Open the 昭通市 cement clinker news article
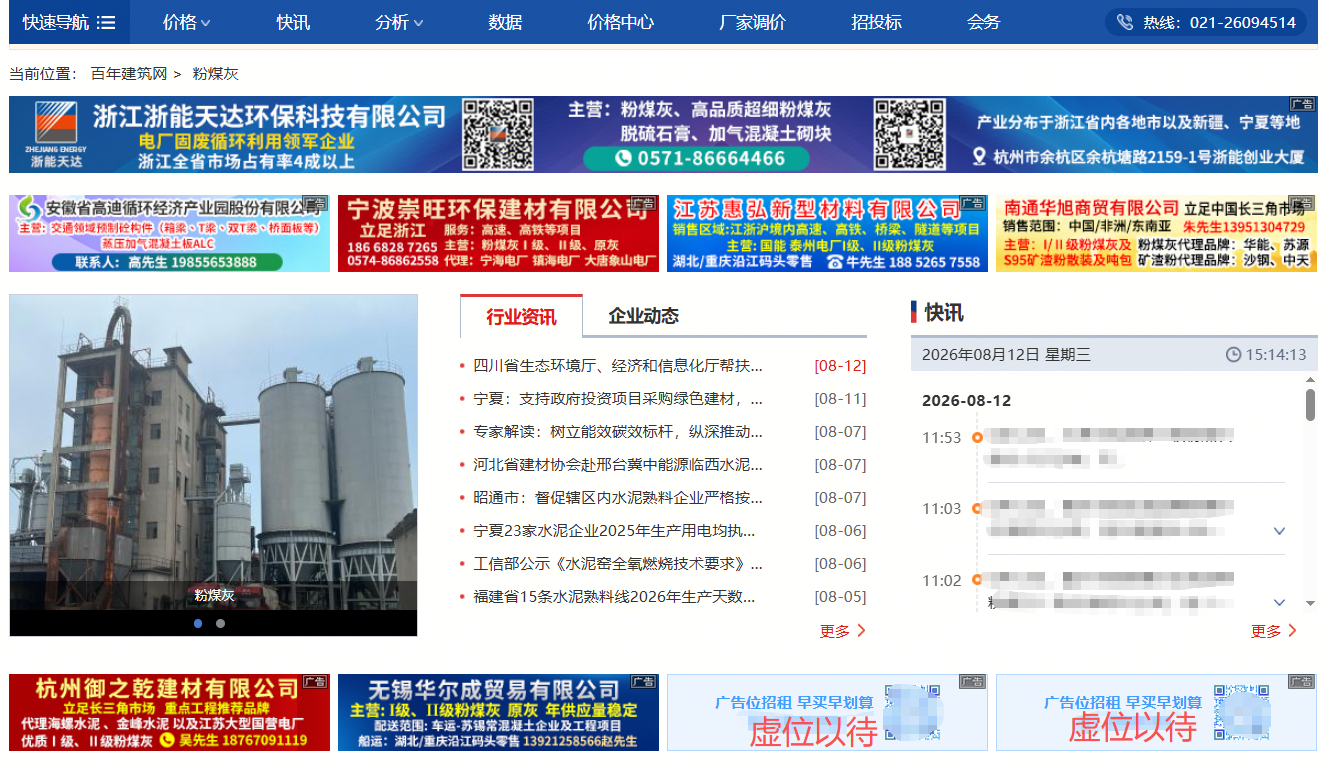The image size is (1331, 768). click(x=618, y=498)
